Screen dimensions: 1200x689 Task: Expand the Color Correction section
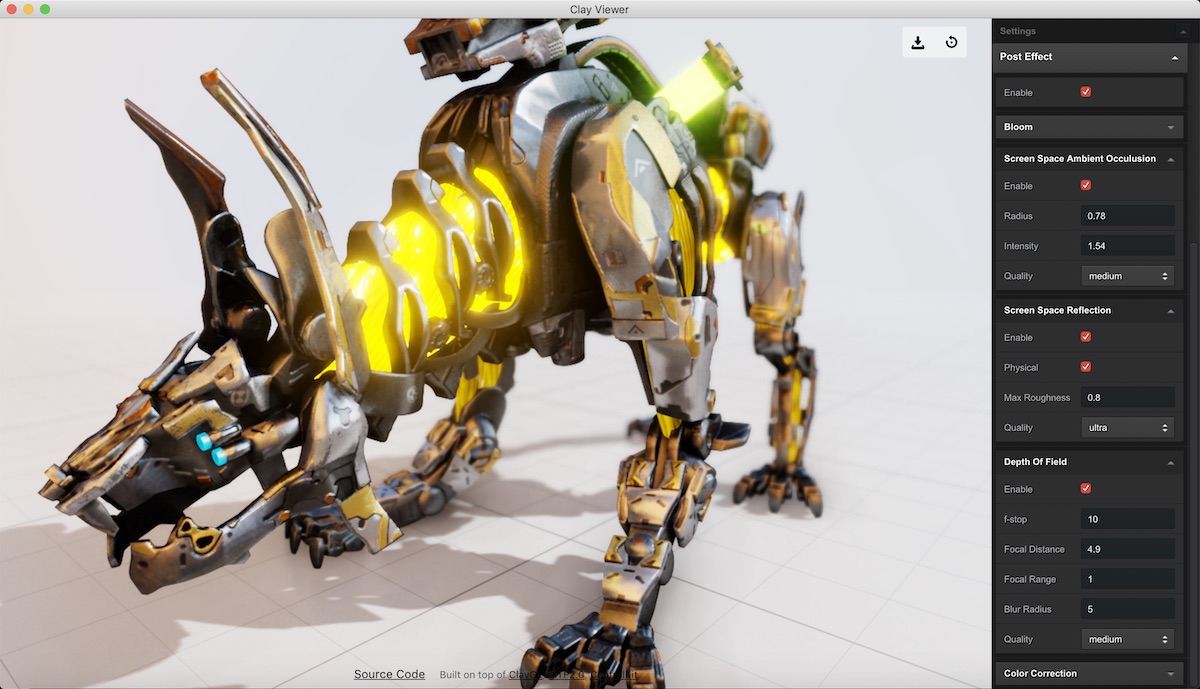(1090, 673)
